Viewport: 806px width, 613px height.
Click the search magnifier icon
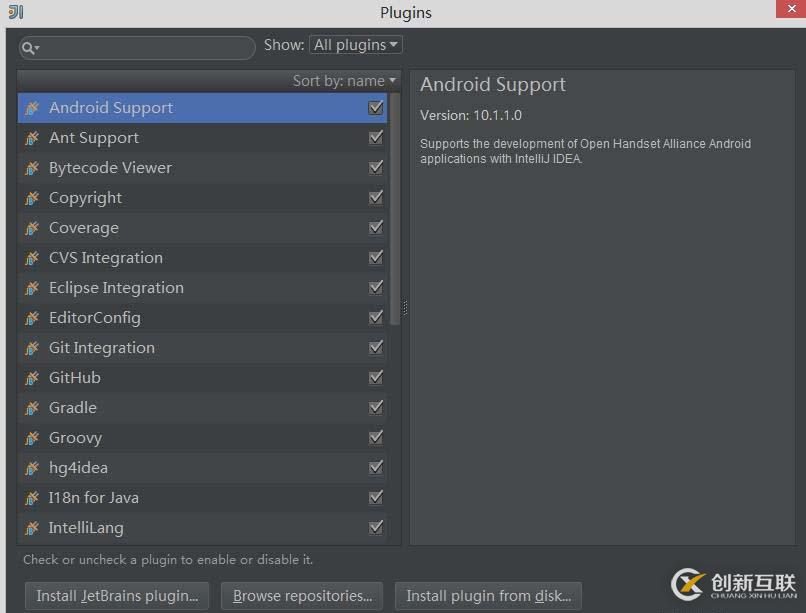pyautogui.click(x=30, y=48)
